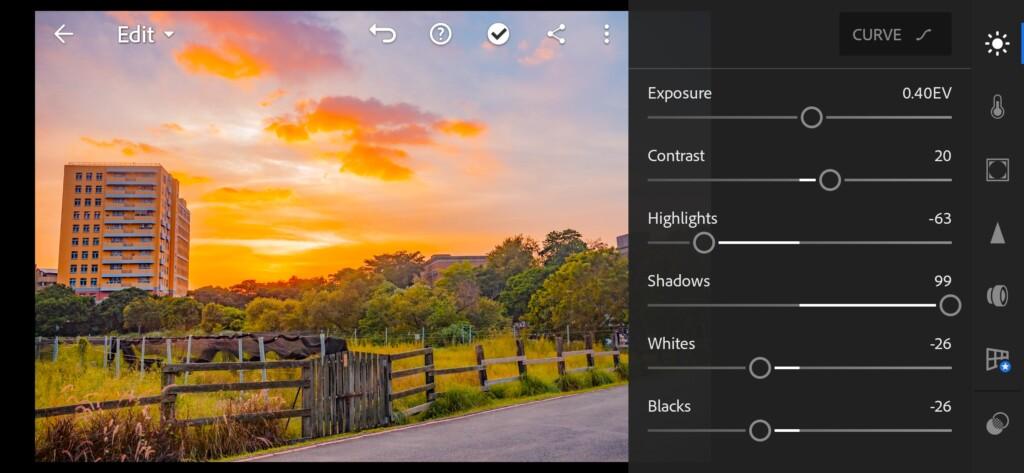Image resolution: width=1024 pixels, height=473 pixels.
Task: Click the sunset photo preview
Action: tap(332, 236)
